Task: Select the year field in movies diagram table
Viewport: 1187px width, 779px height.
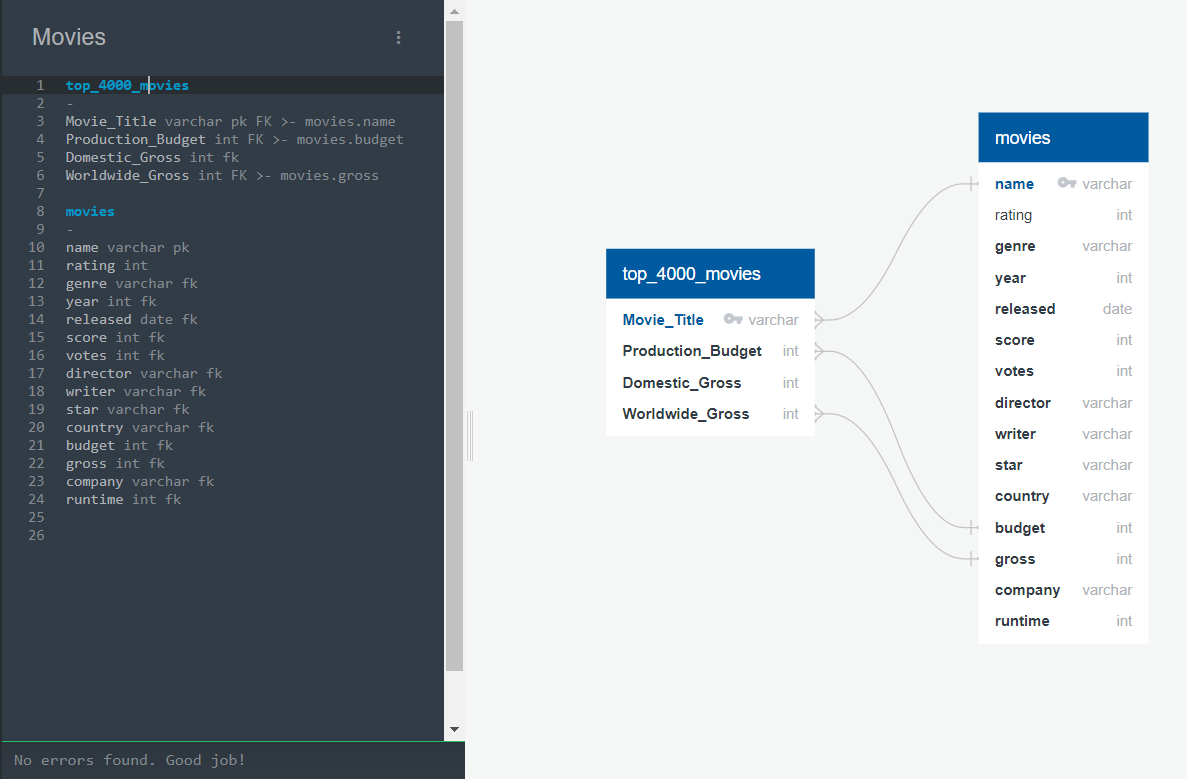Action: 1063,278
